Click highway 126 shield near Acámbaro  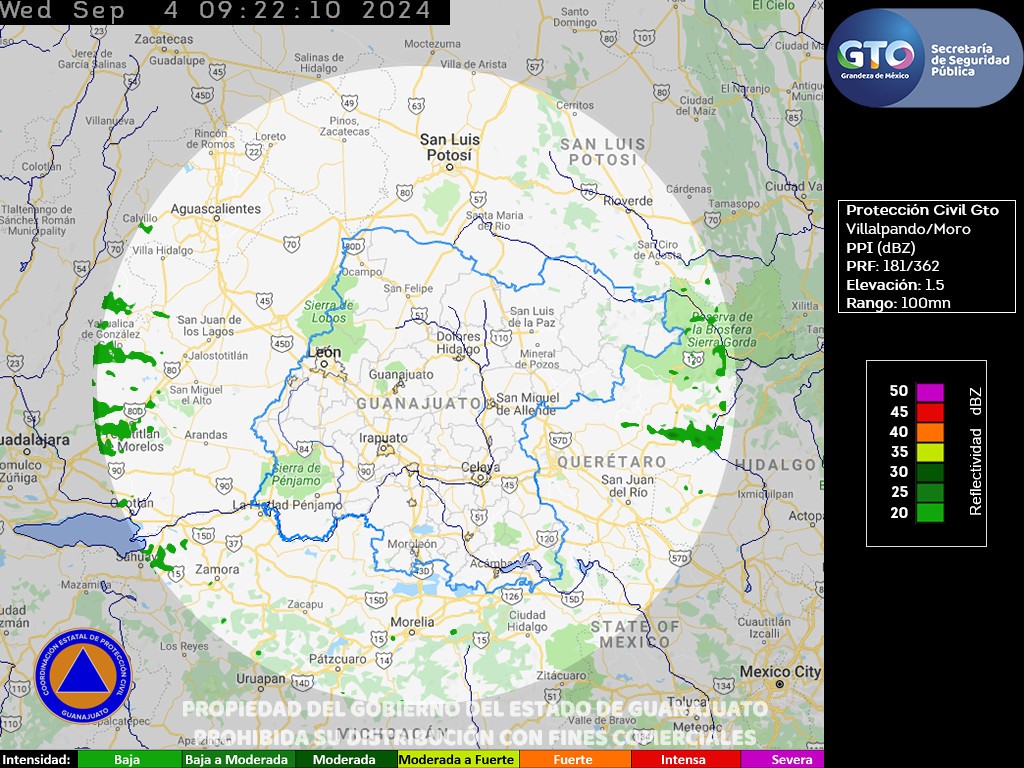[511, 598]
